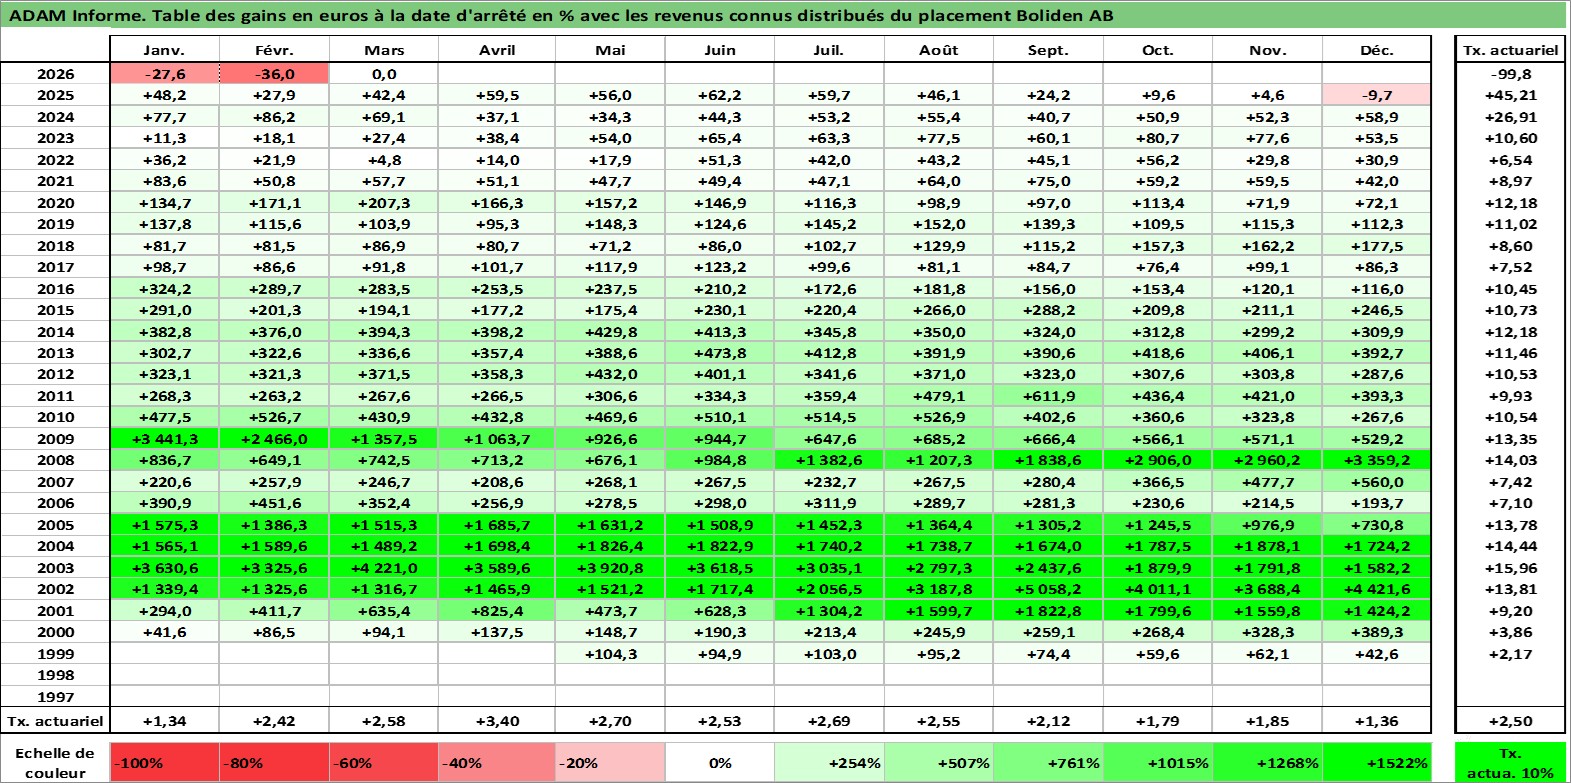The width and height of the screenshot is (1571, 783).
Task: Click the '+3 359,2' cell for Déc. 2008
Action: [x=1377, y=460]
